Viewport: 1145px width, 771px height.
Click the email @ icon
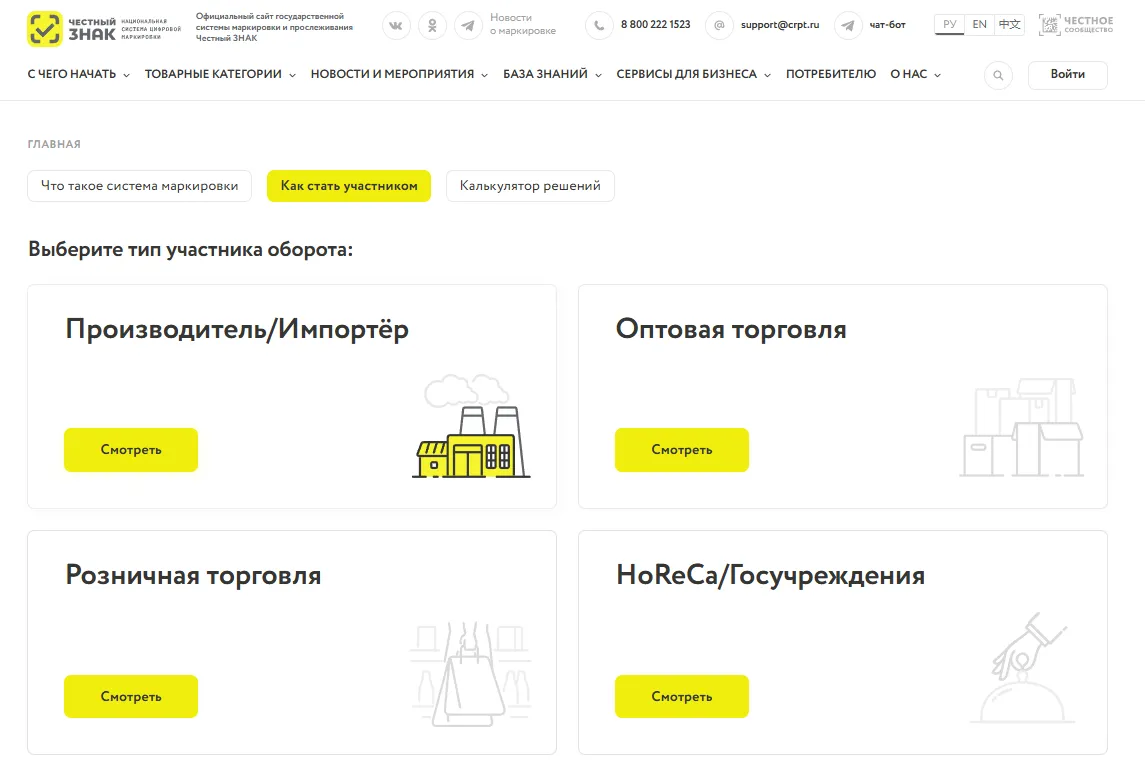click(719, 26)
